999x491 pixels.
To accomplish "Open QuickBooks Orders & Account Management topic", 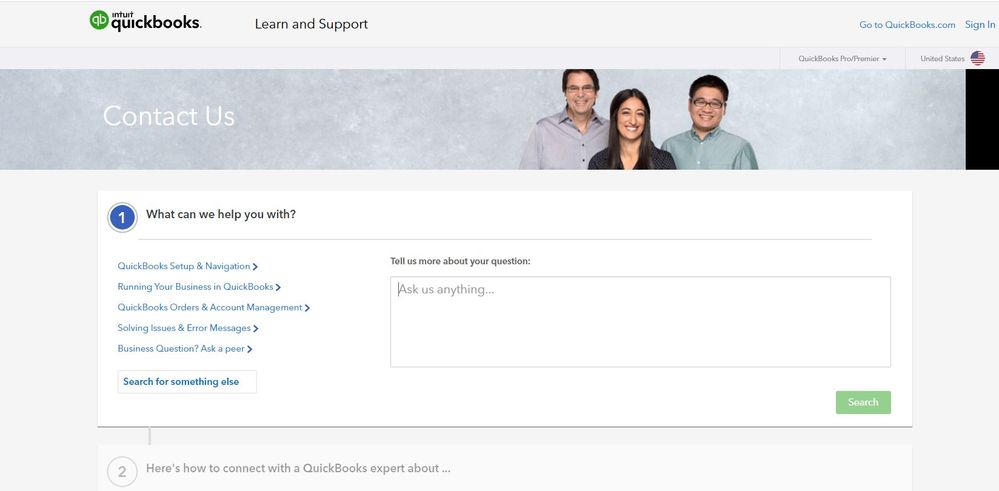I will tap(213, 307).
